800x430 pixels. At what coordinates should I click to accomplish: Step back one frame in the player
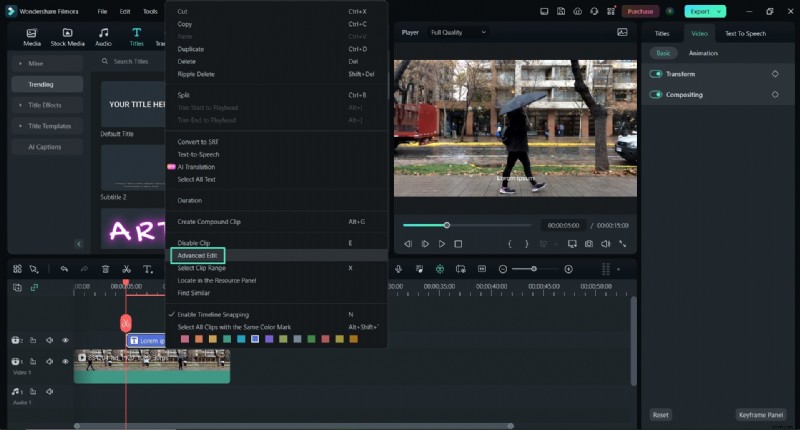tap(408, 244)
